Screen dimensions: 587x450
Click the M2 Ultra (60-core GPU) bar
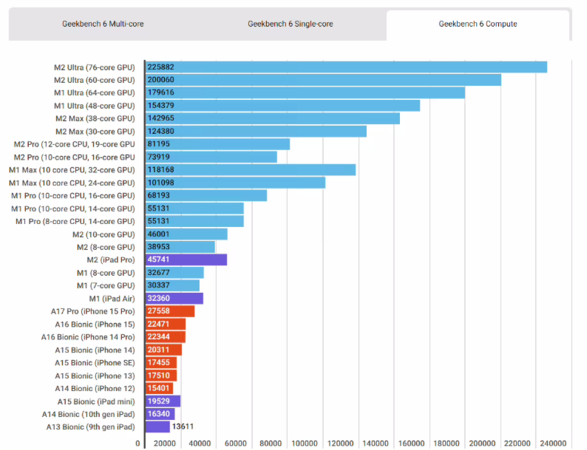tap(323, 80)
